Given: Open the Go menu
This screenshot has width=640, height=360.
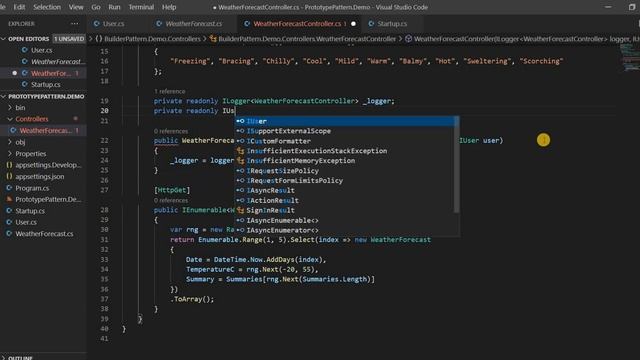Looking at the screenshot, I should tap(96, 7).
